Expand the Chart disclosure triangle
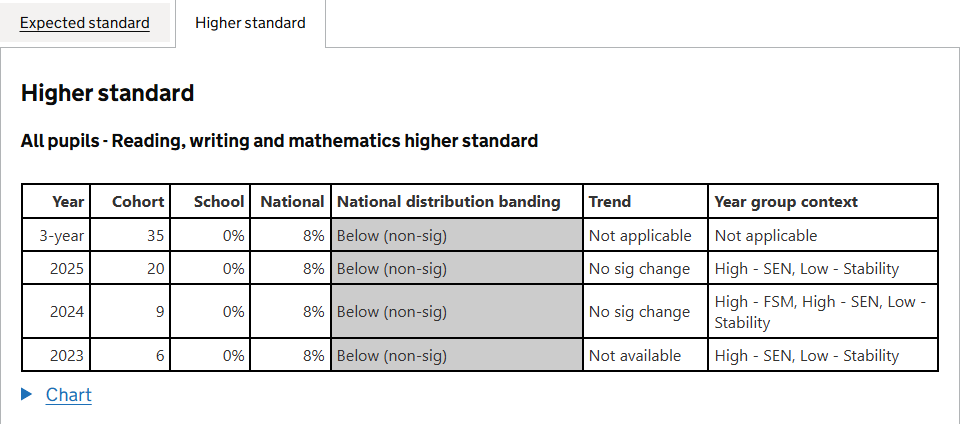Screen dimensions: 963x424 click(x=27, y=395)
